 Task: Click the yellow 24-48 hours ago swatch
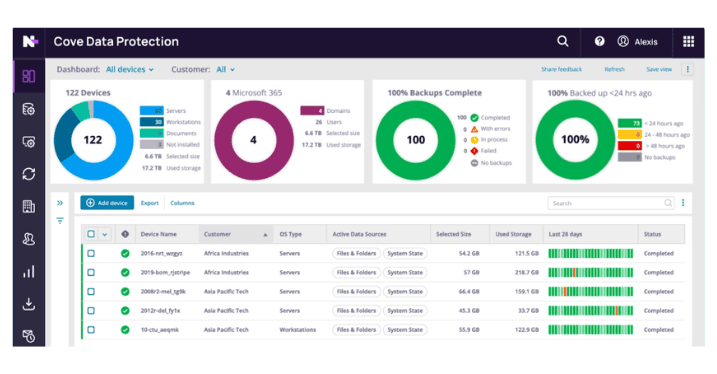pos(630,134)
